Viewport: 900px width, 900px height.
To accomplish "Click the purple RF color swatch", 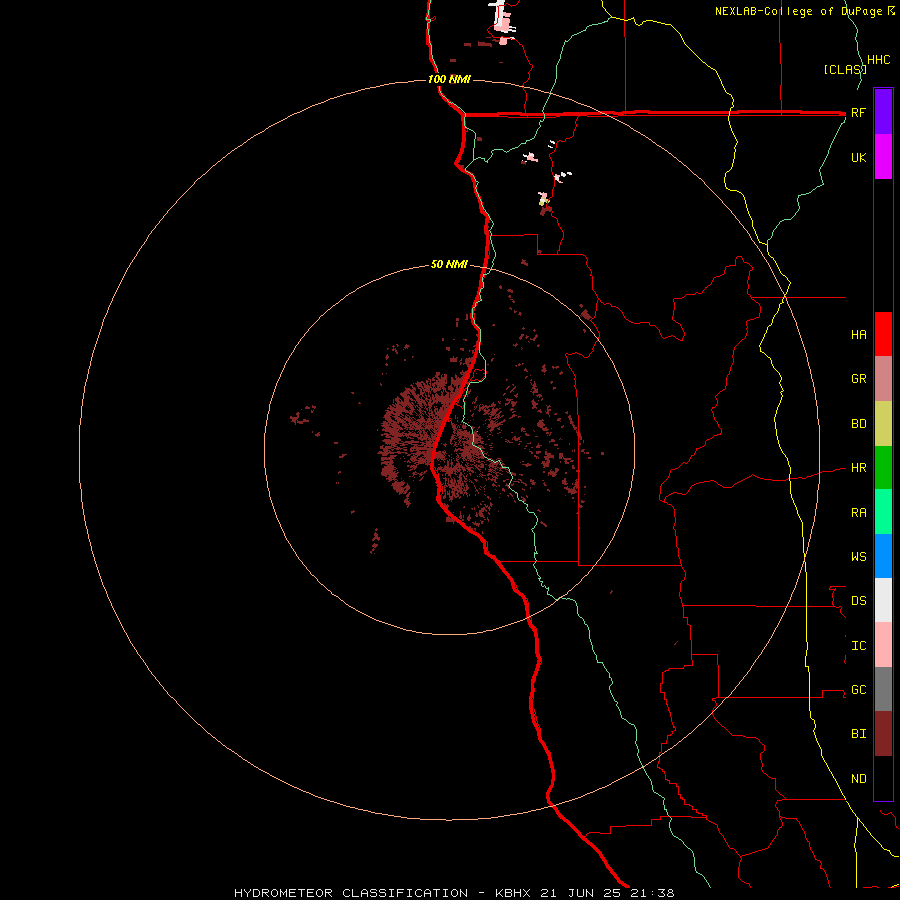I will 883,112.
